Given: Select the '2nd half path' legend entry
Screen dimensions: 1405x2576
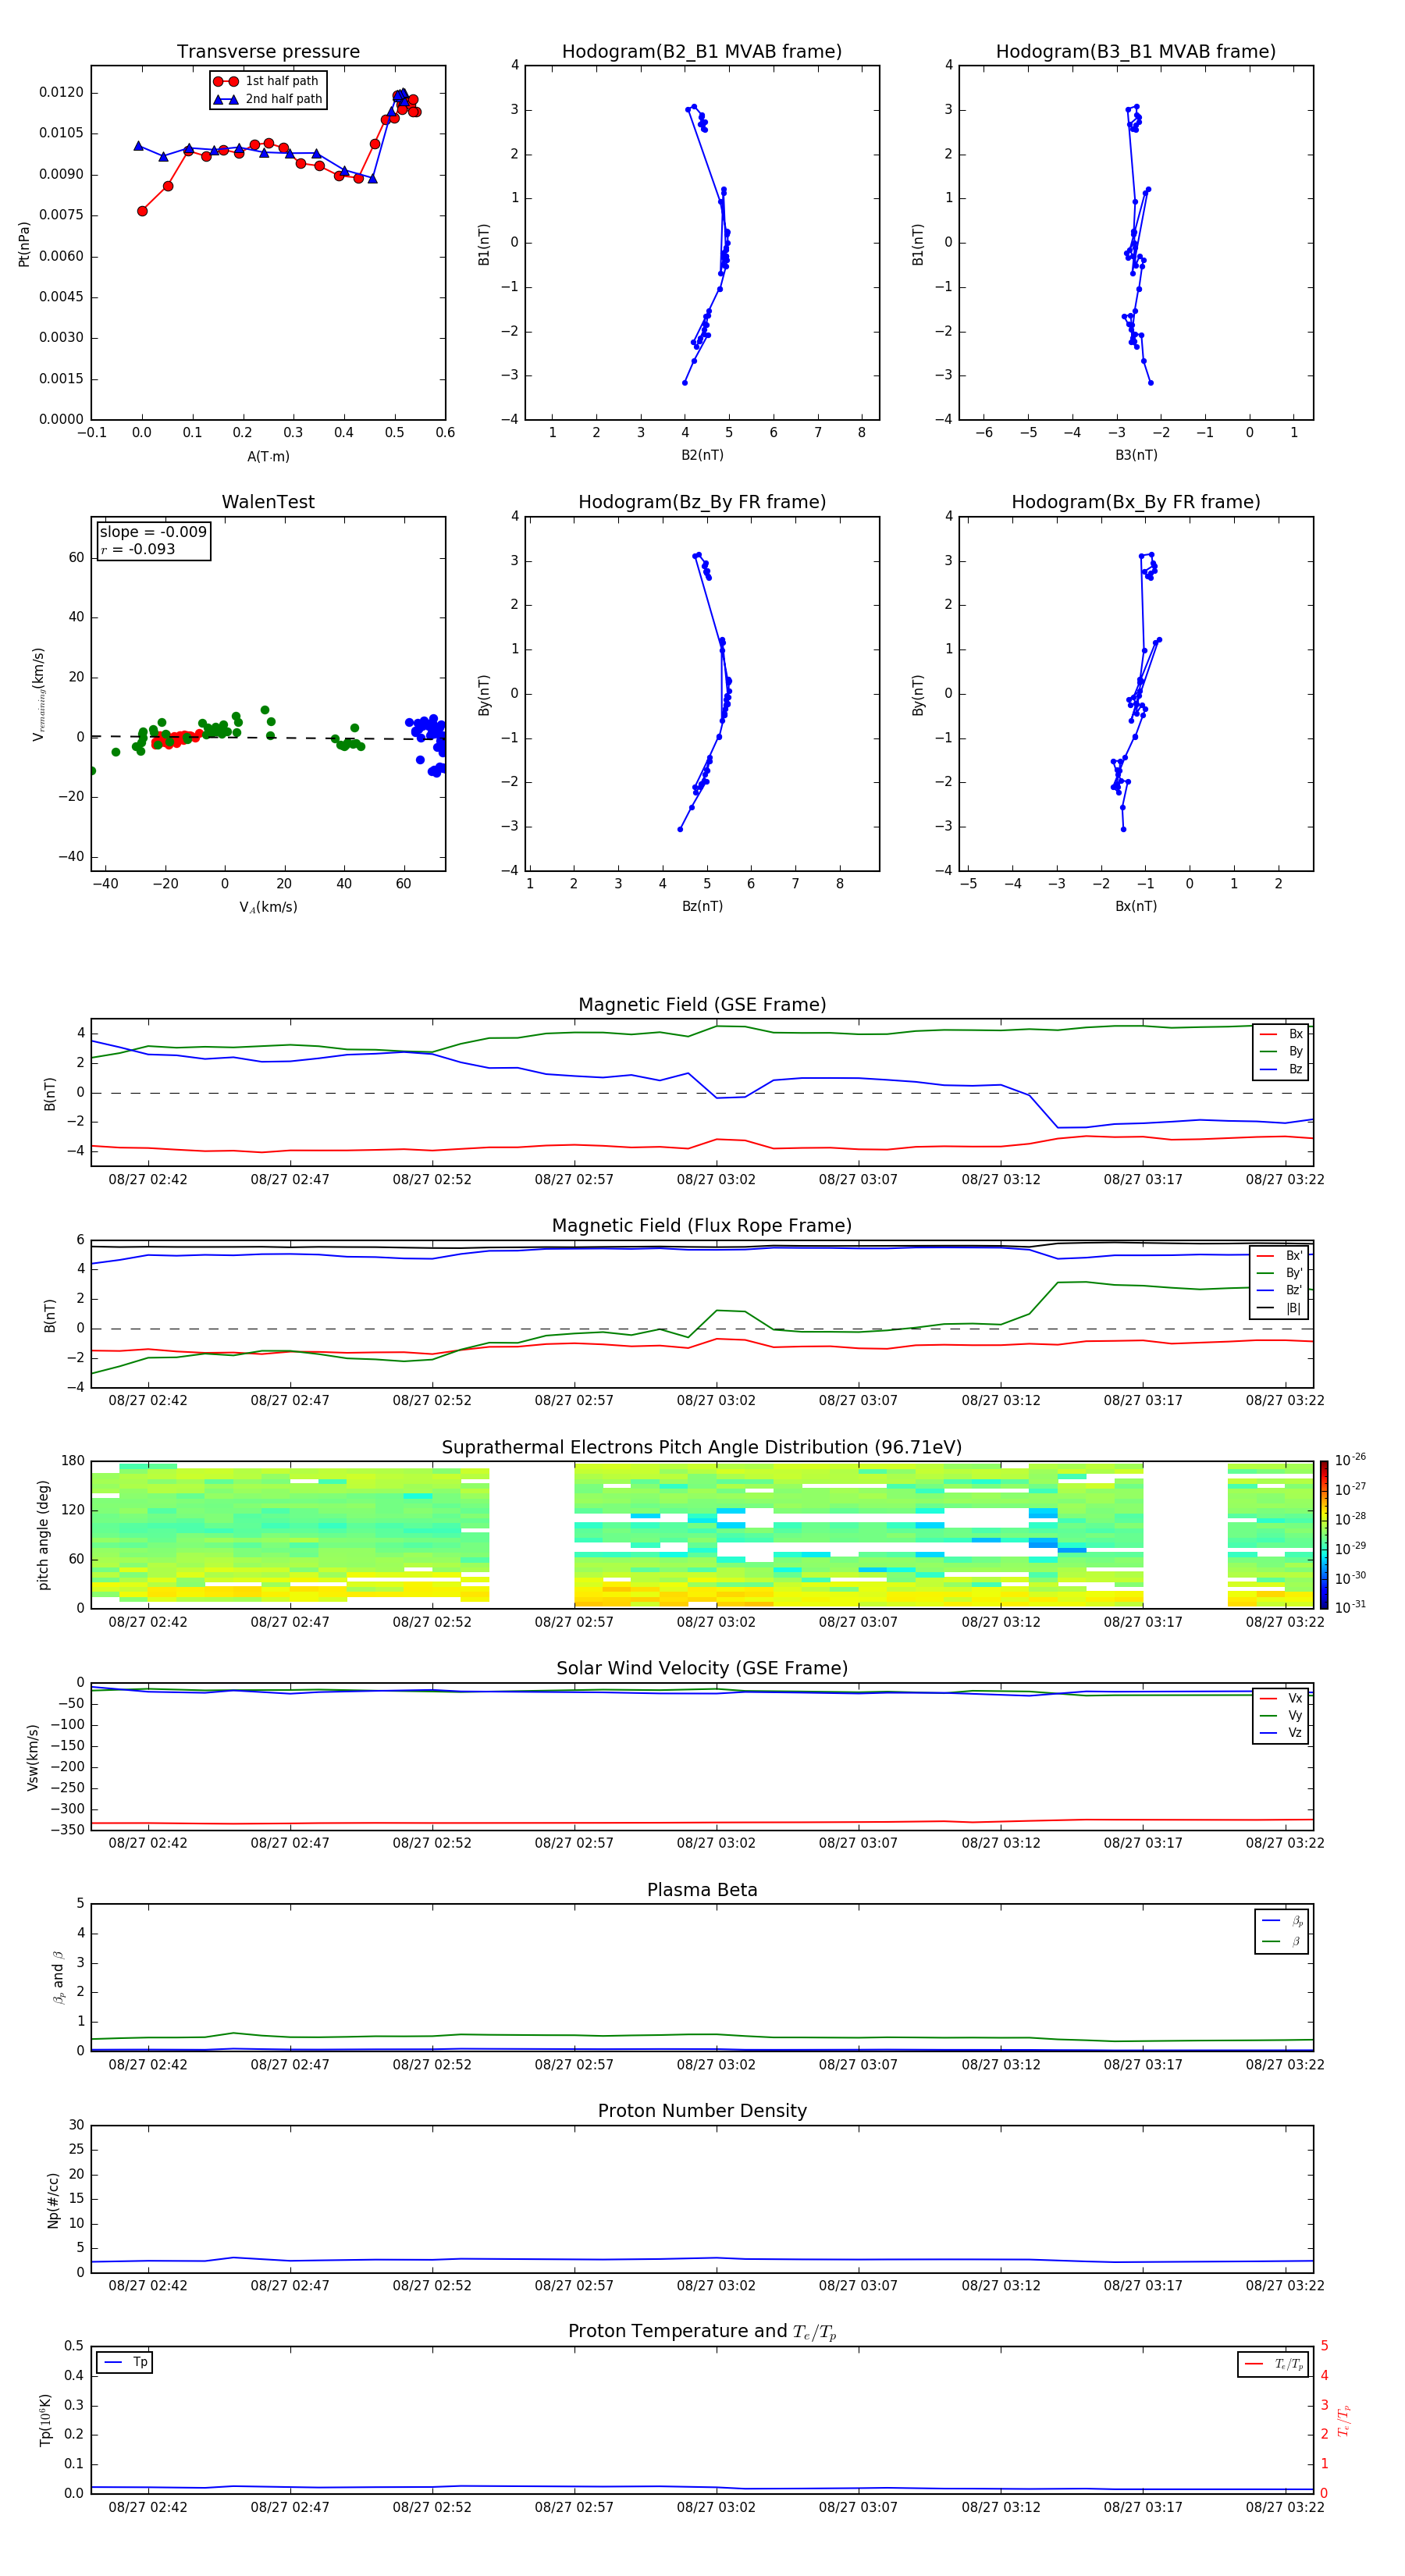Looking at the screenshot, I should pyautogui.click(x=269, y=99).
